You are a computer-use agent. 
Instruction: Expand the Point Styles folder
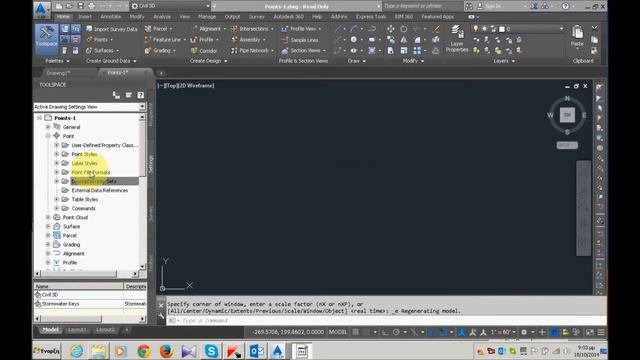coord(57,154)
